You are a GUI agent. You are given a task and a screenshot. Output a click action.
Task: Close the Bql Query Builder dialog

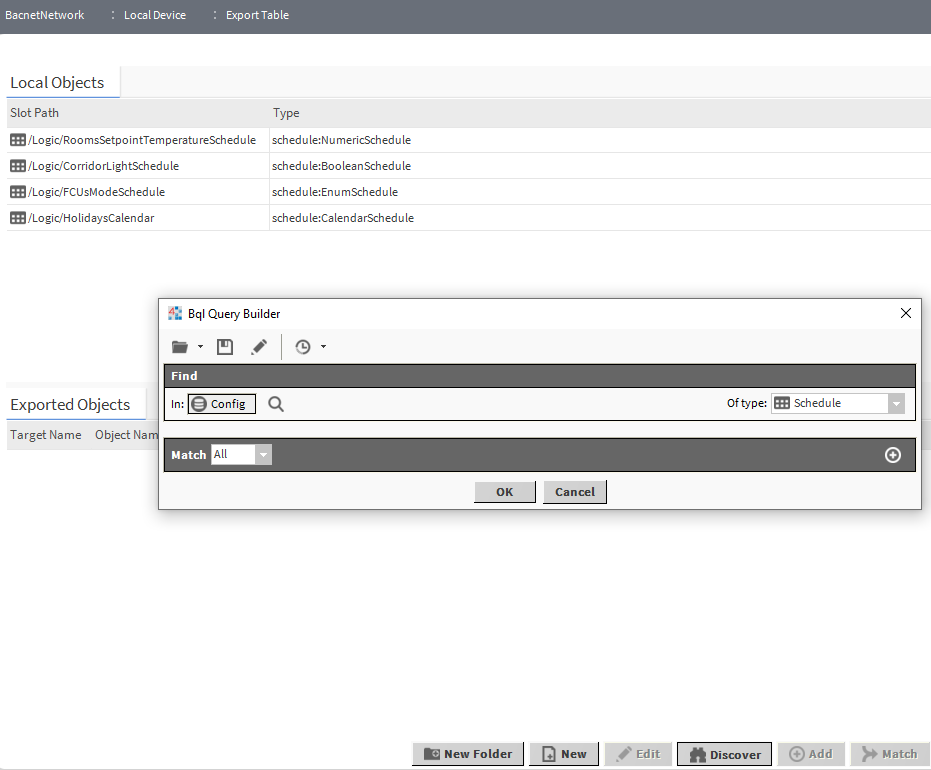pos(905,313)
